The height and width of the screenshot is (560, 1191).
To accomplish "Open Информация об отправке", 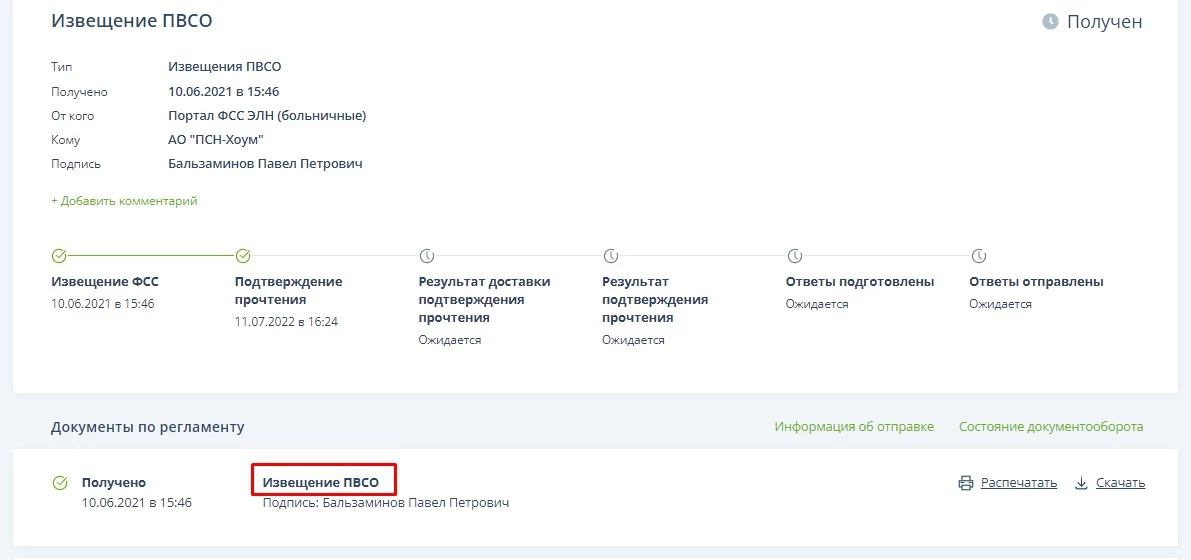I will pos(854,427).
